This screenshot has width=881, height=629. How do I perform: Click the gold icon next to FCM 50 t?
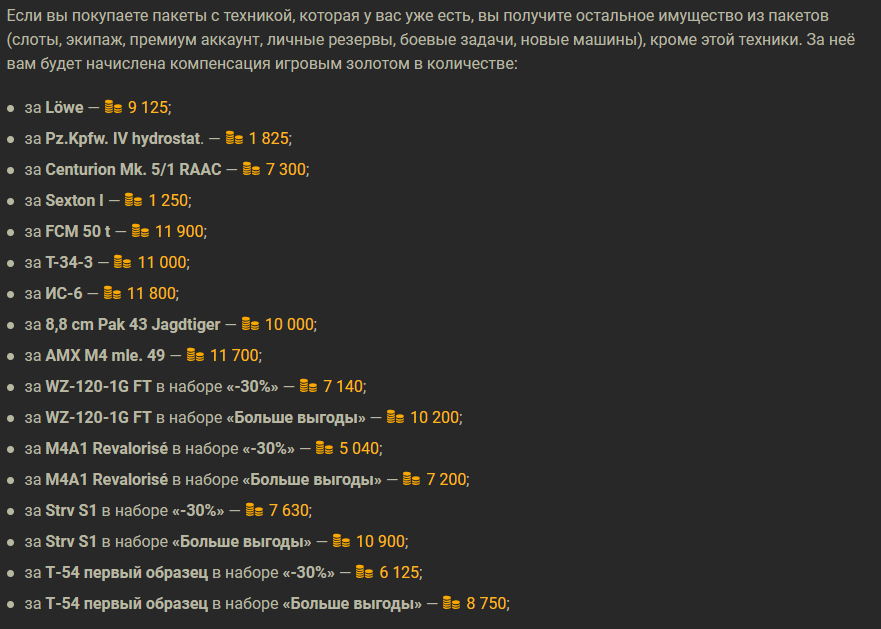(140, 230)
